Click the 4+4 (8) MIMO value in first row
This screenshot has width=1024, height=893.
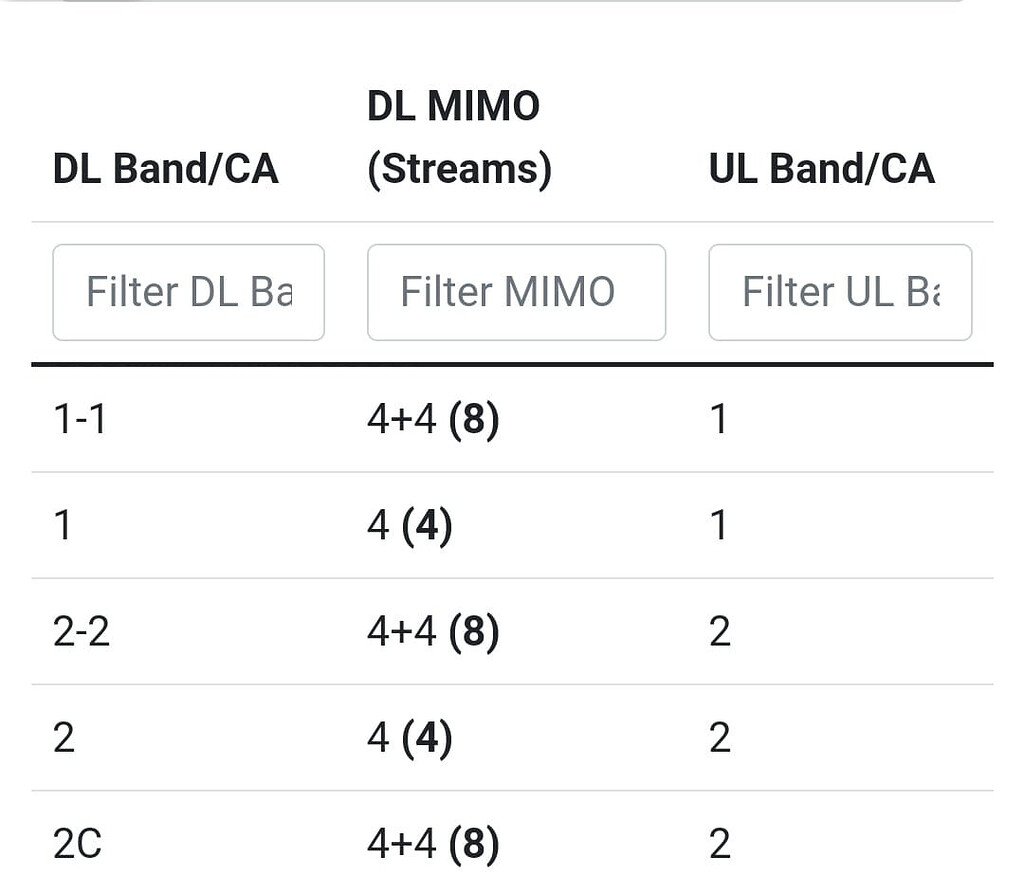click(x=434, y=419)
